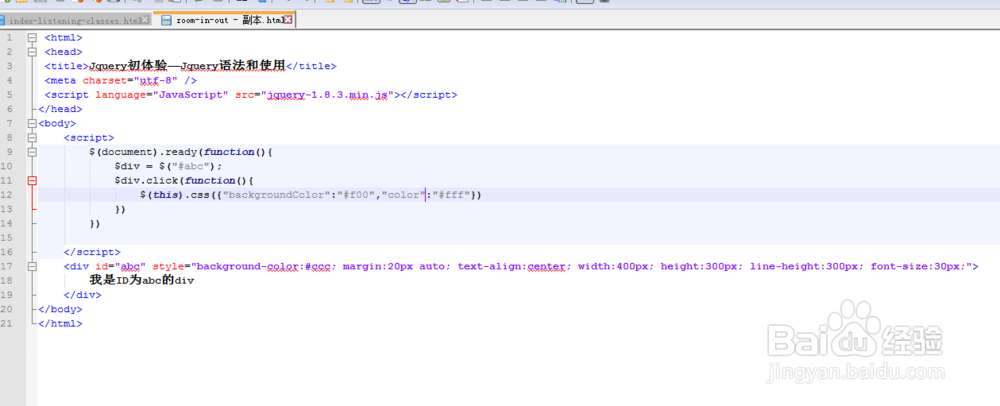Close the index-listening-classes.html tab

(145, 20)
